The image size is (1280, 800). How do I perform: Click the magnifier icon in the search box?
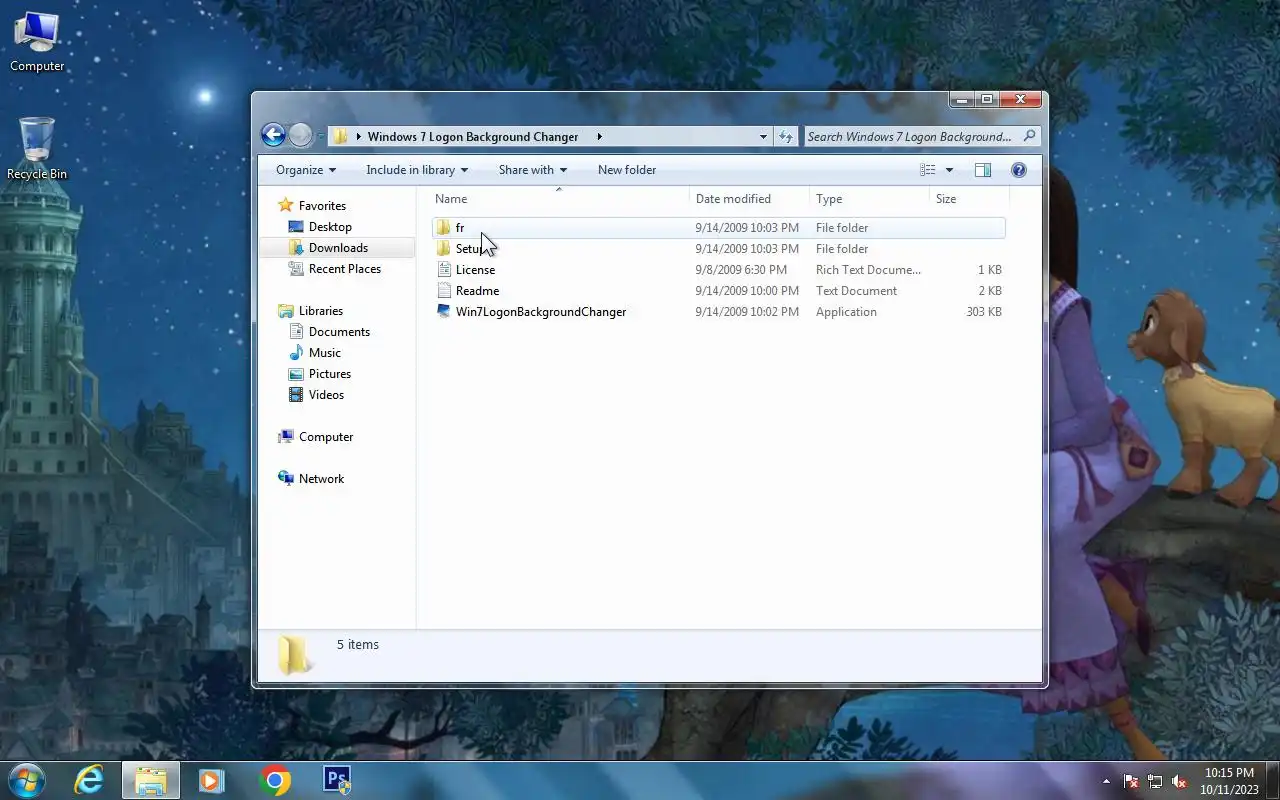coord(1030,136)
